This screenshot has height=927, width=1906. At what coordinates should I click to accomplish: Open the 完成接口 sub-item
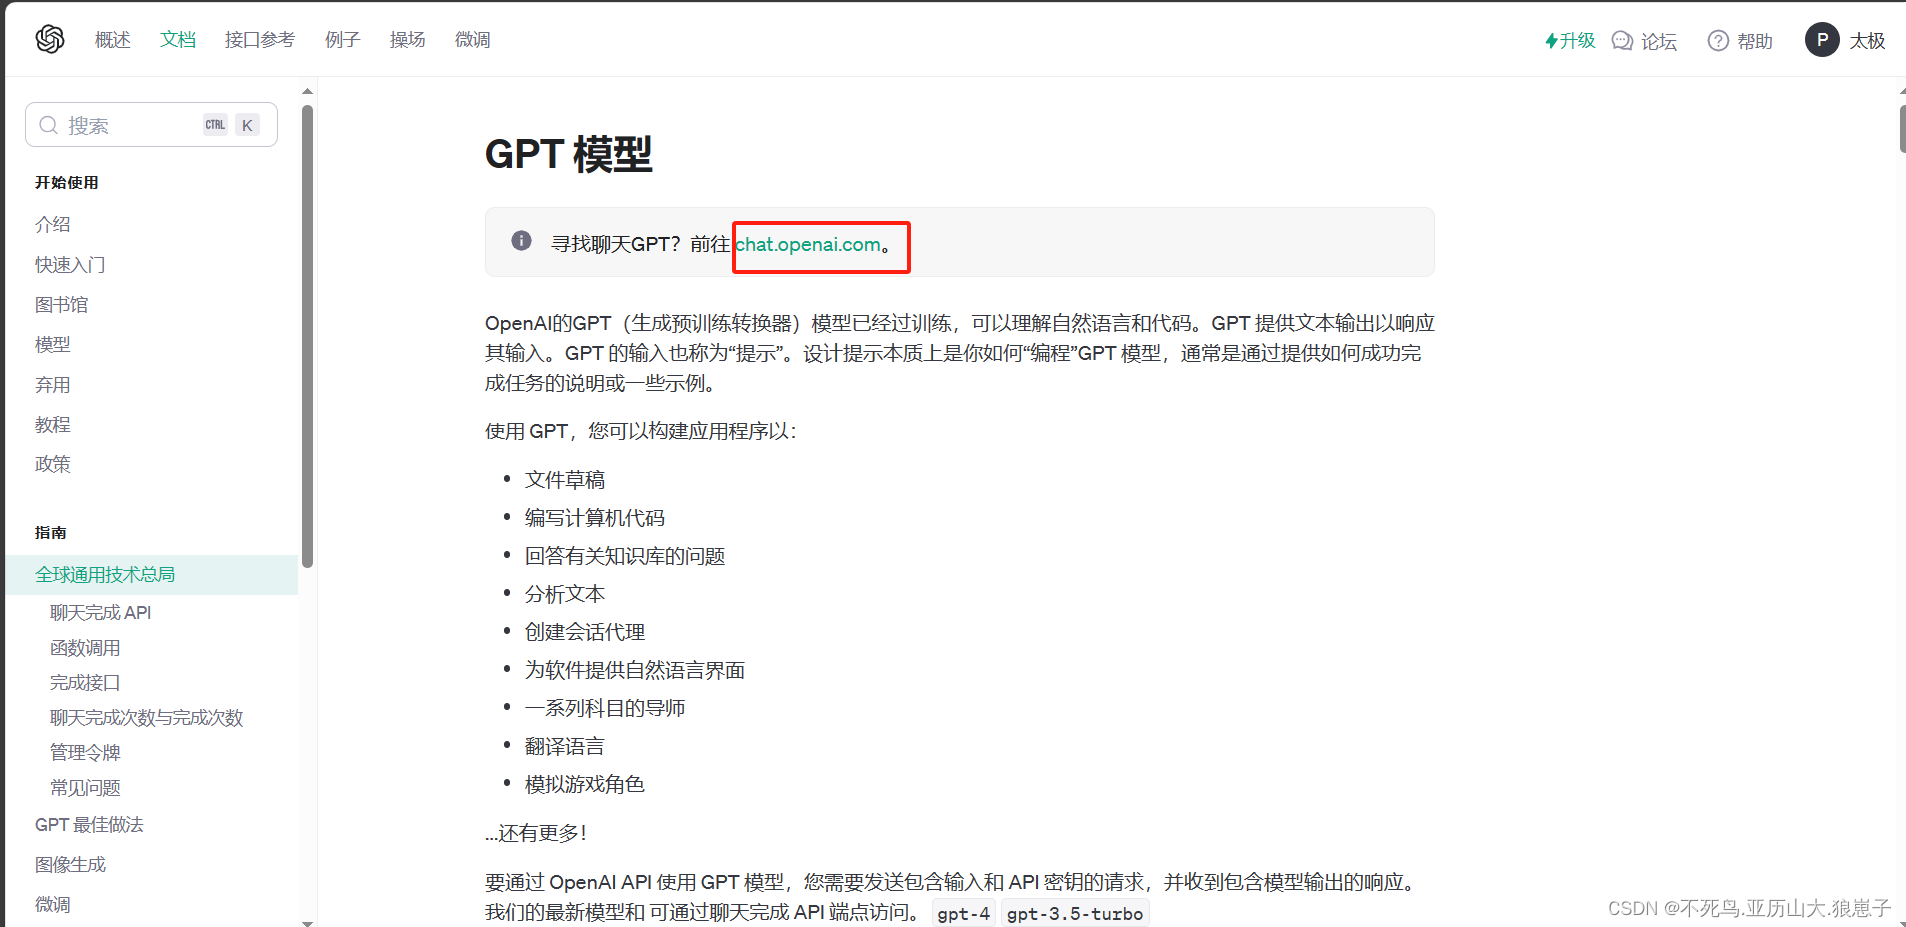pos(85,682)
